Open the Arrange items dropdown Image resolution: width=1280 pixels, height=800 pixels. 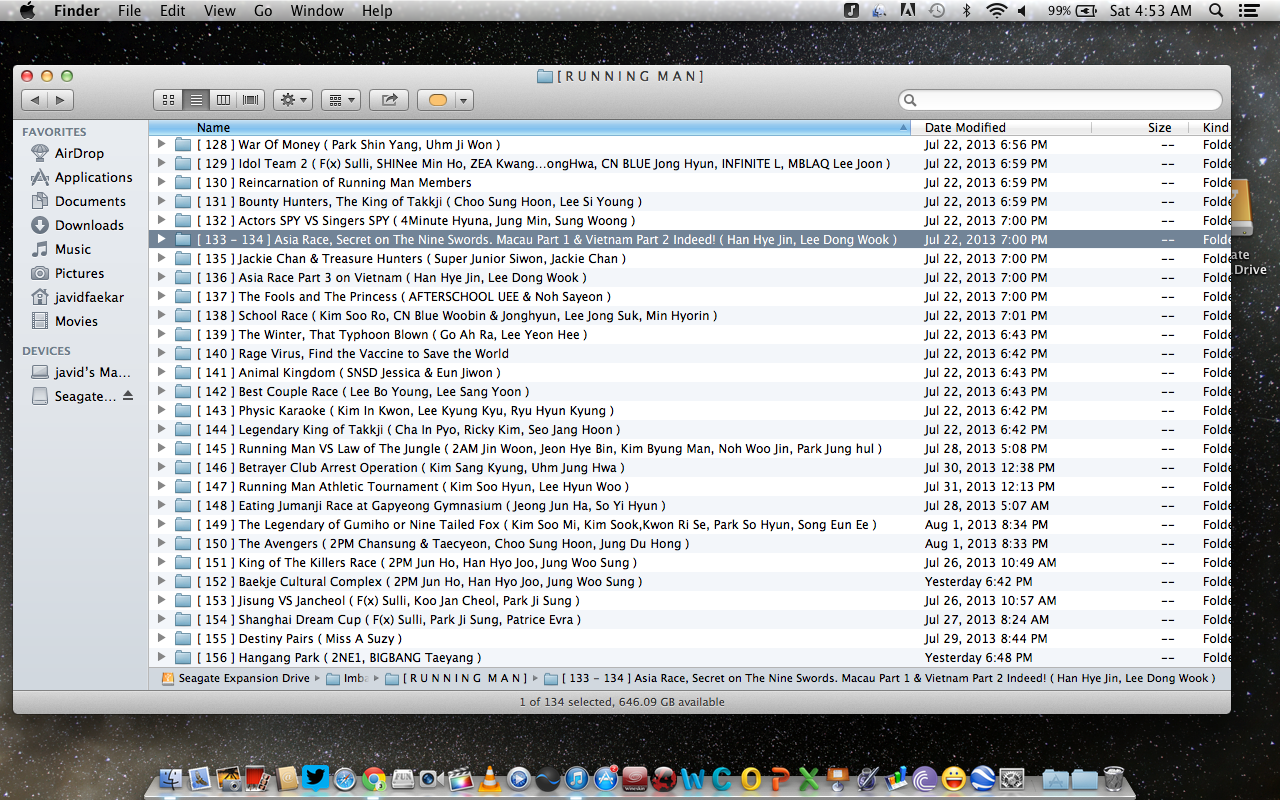point(341,100)
